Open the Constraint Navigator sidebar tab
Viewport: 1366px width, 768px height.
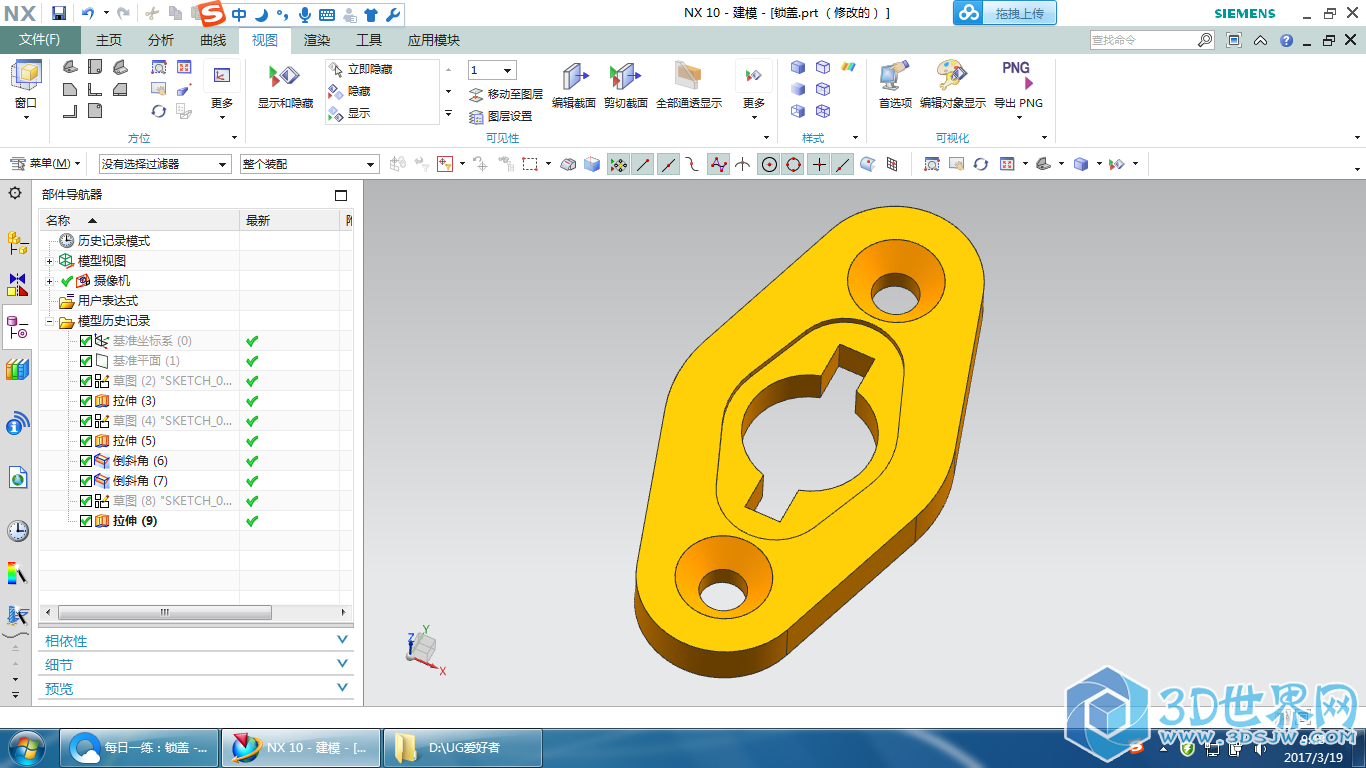coord(17,284)
